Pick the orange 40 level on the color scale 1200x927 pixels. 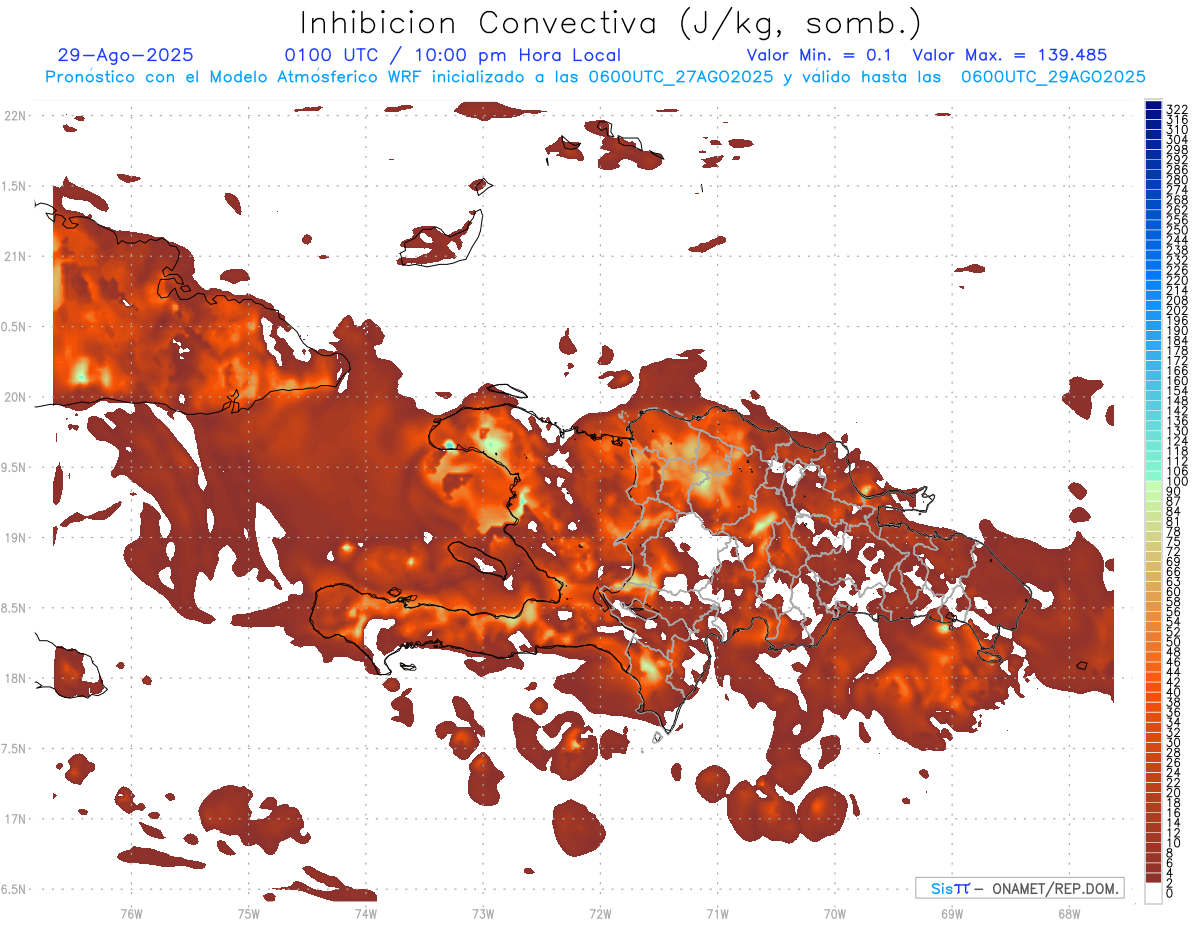coord(1154,692)
